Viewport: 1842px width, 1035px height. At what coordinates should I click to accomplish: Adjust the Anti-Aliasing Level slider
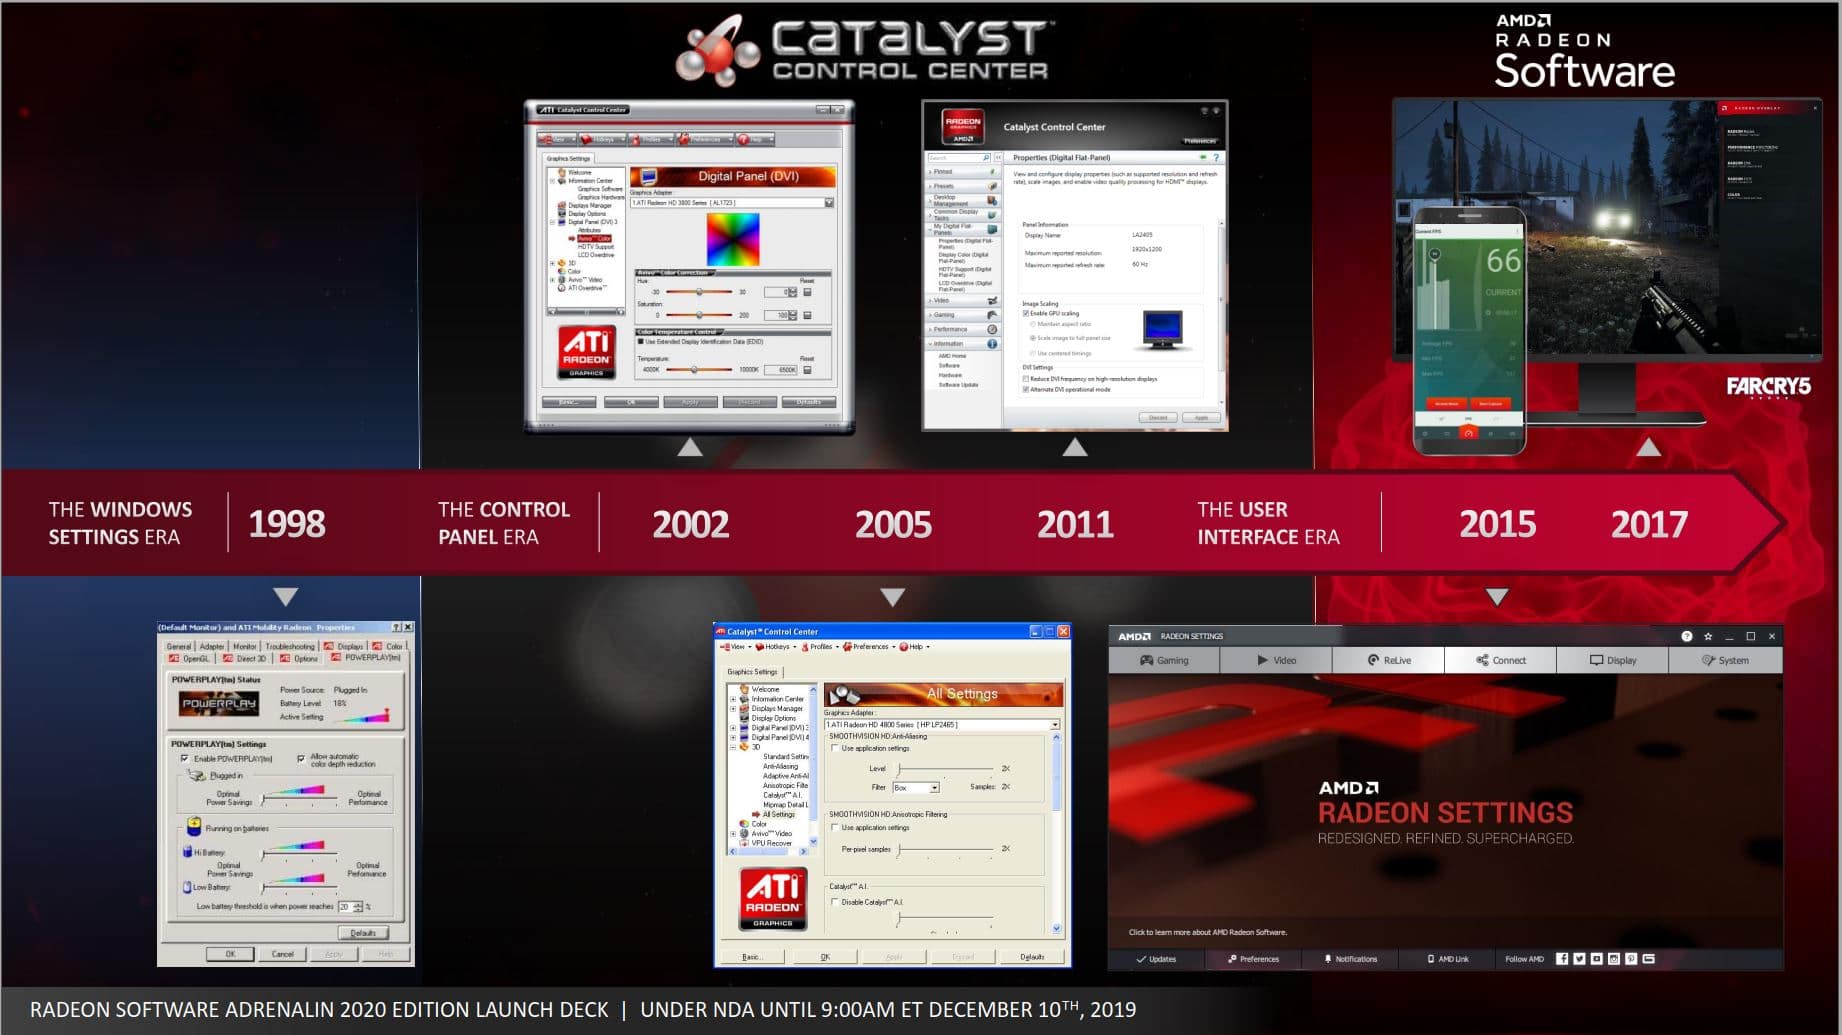[x=899, y=768]
